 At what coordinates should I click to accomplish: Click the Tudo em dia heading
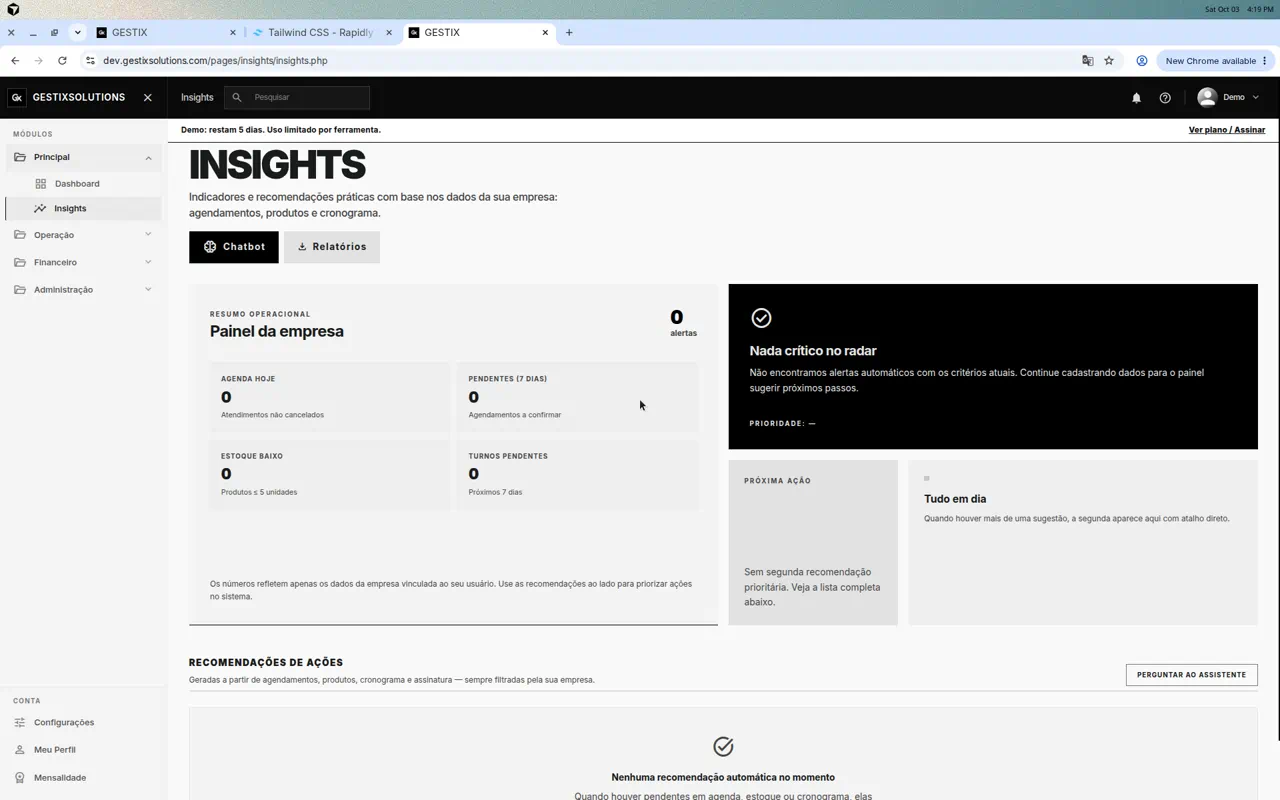tap(955, 499)
